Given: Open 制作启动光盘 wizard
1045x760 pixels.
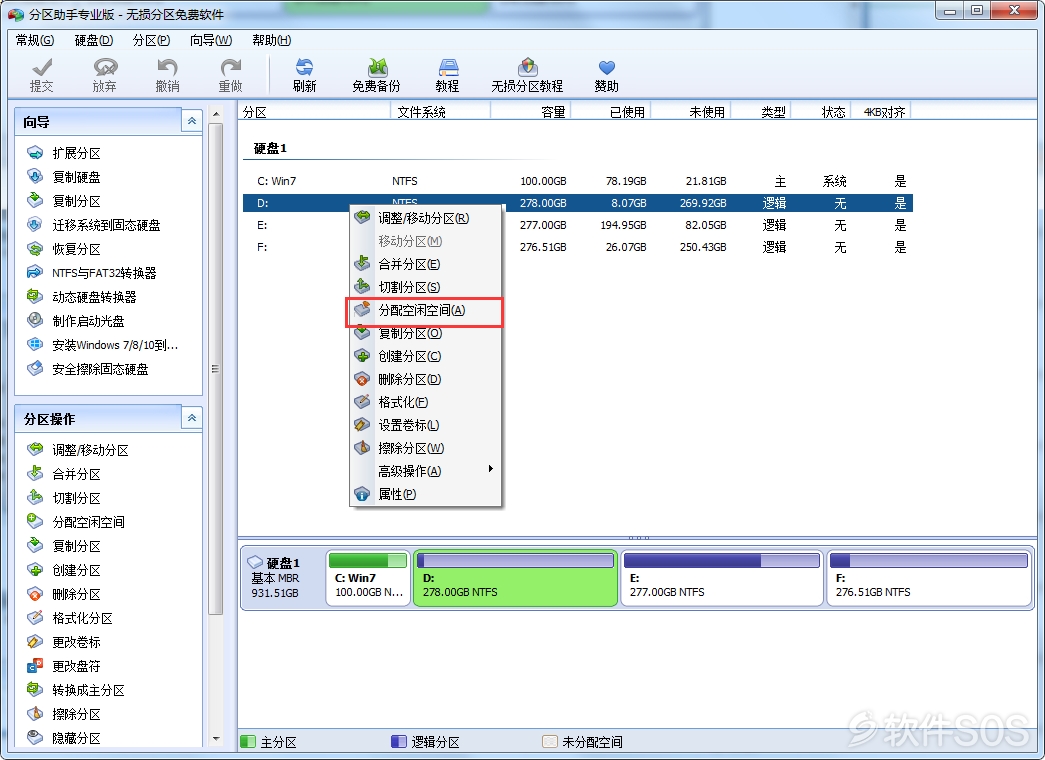Looking at the screenshot, I should click(75, 321).
